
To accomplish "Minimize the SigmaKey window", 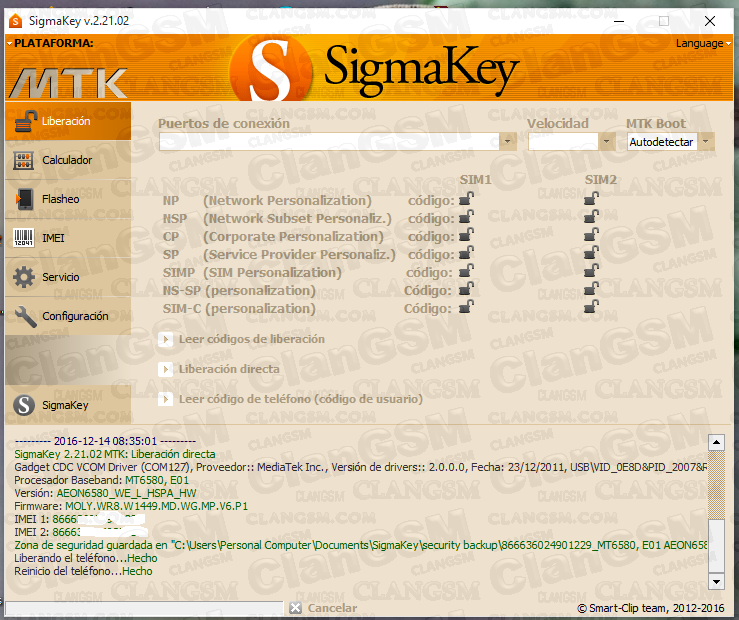I will point(619,21).
